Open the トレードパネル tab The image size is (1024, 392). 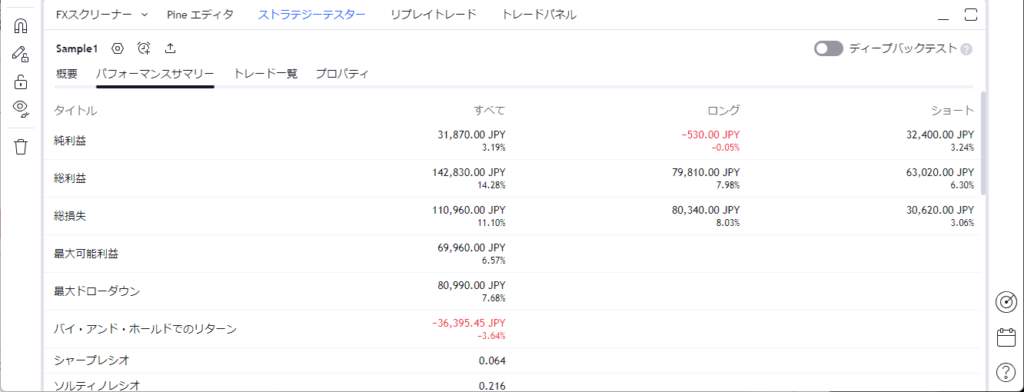[539, 14]
